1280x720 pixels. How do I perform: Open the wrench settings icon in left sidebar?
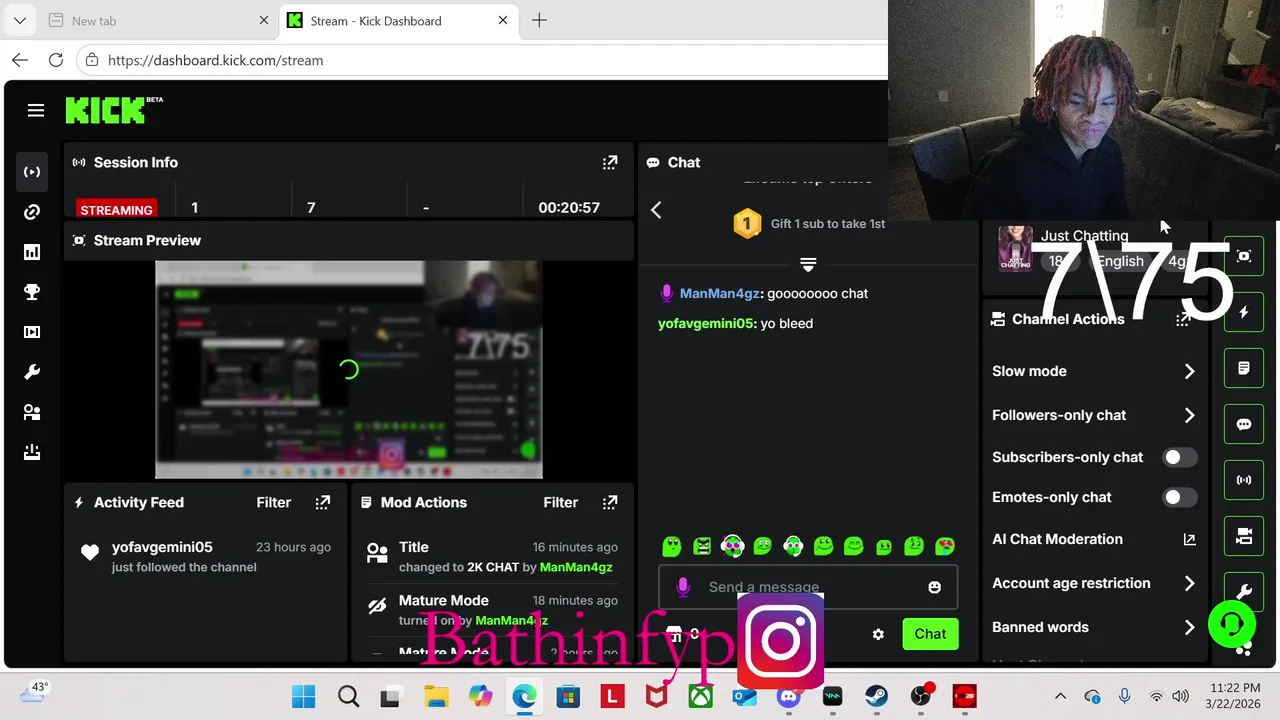click(x=32, y=372)
